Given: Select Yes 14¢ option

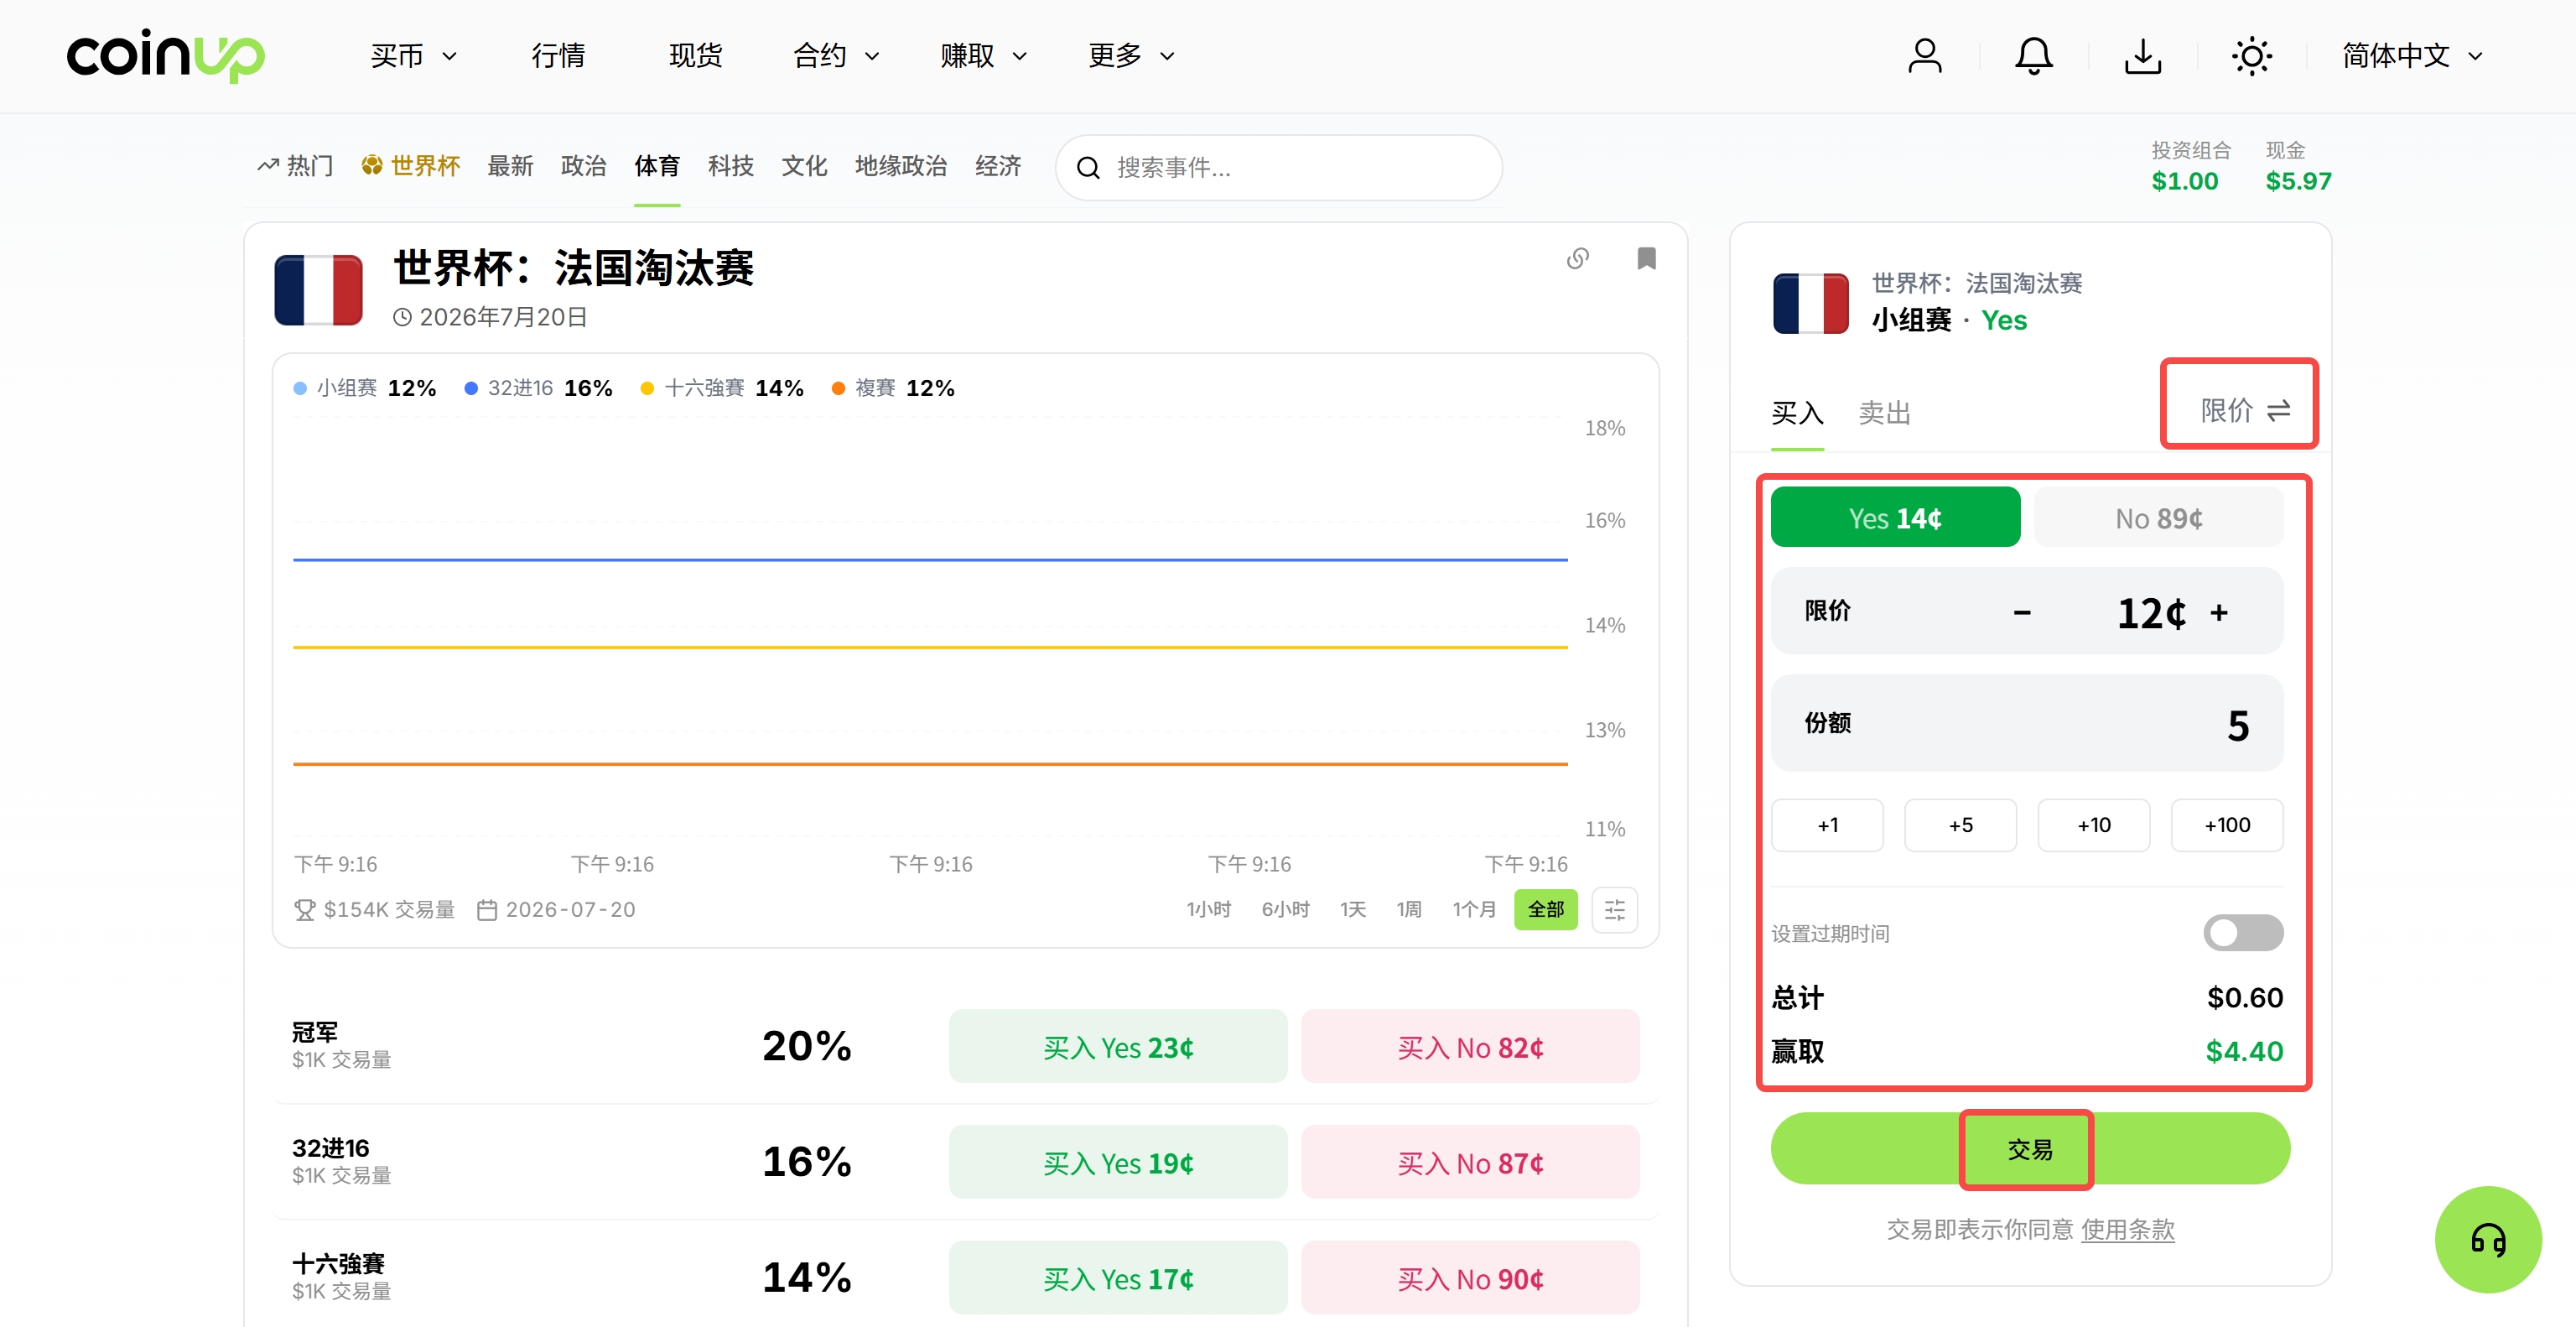Looking at the screenshot, I should click(x=1895, y=517).
